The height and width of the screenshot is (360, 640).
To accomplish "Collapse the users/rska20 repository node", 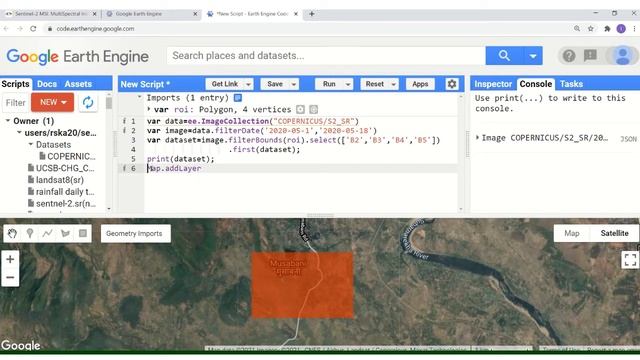I will click(19, 133).
